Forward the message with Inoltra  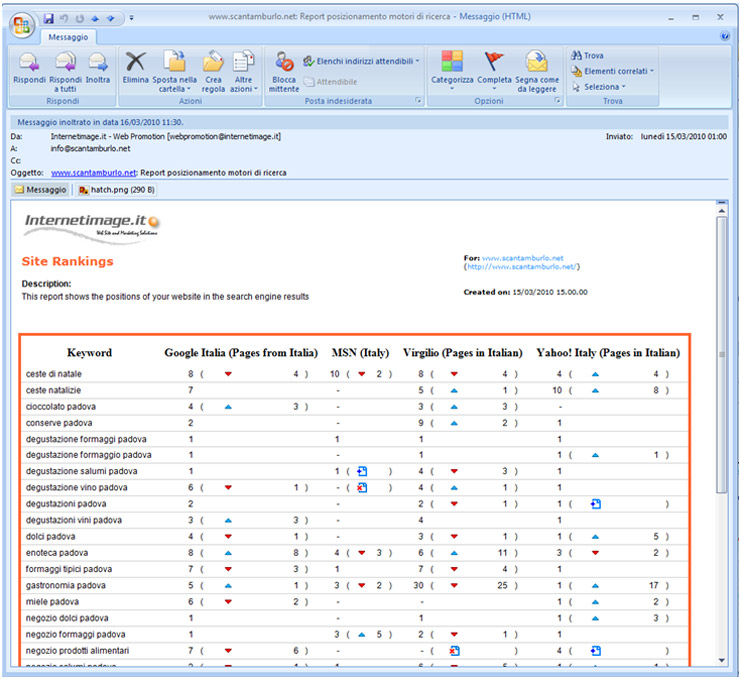[98, 69]
